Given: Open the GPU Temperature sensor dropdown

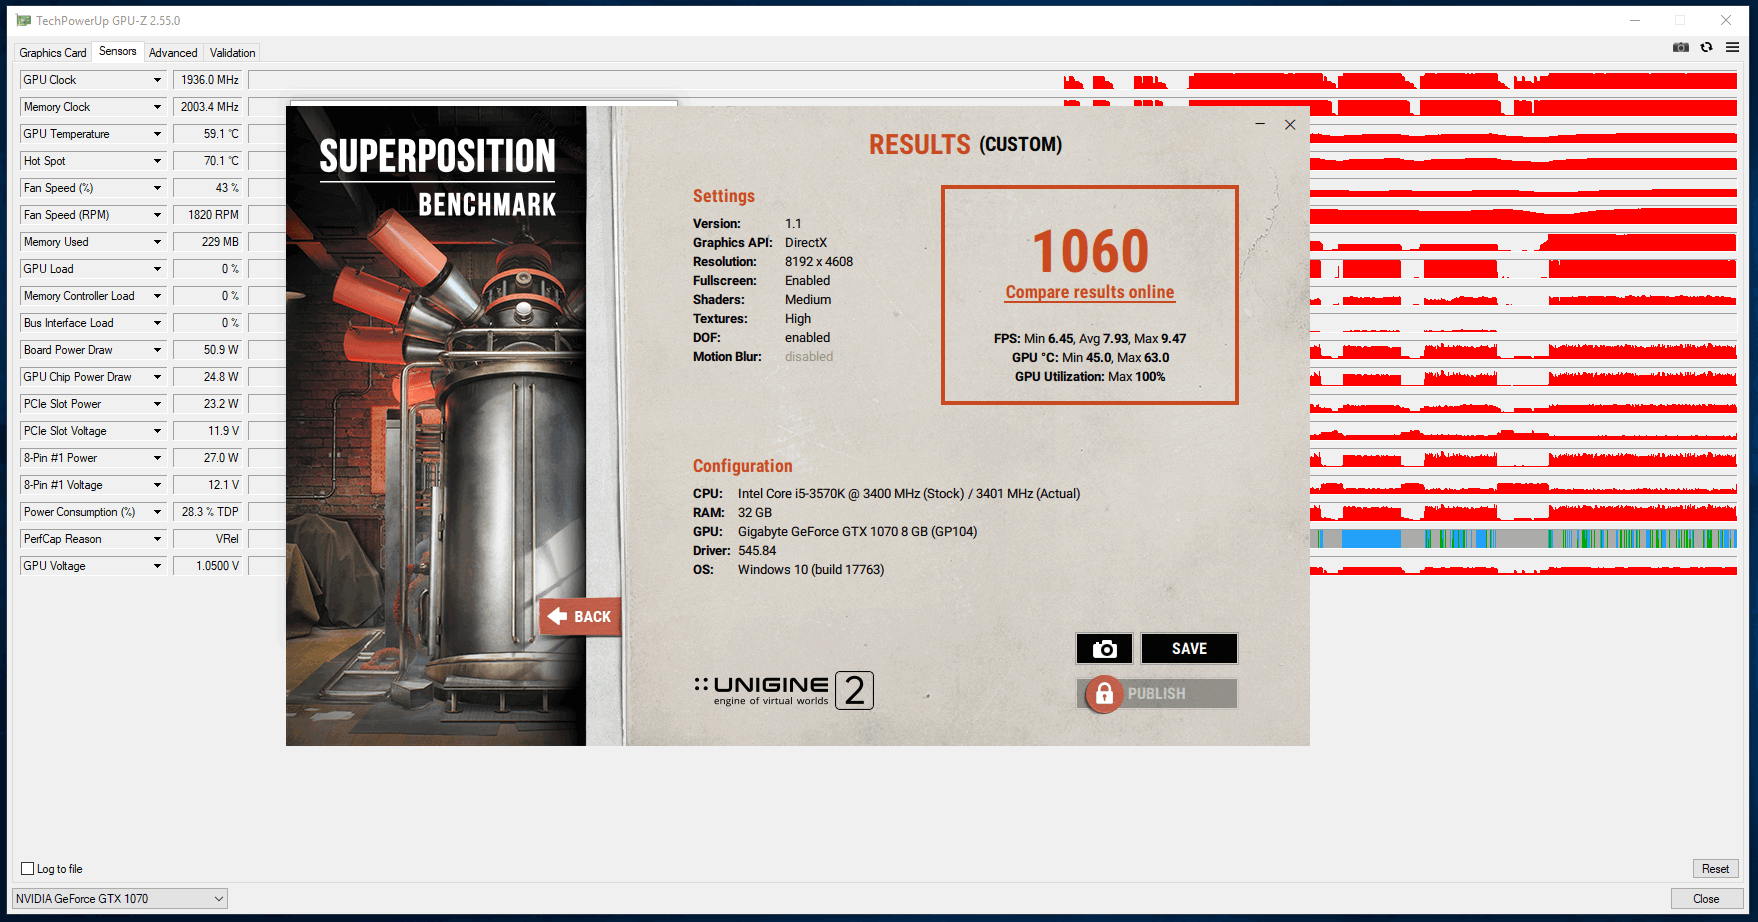Looking at the screenshot, I should tap(157, 134).
